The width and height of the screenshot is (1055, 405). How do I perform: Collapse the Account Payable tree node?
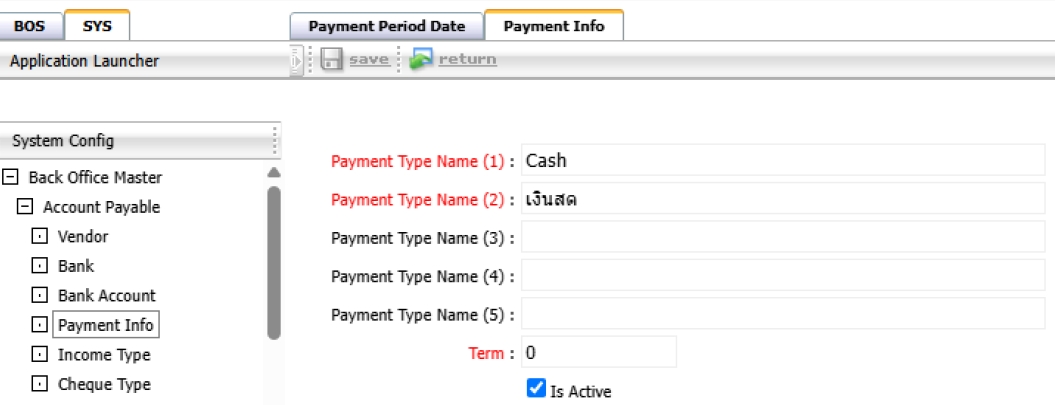tap(25, 208)
